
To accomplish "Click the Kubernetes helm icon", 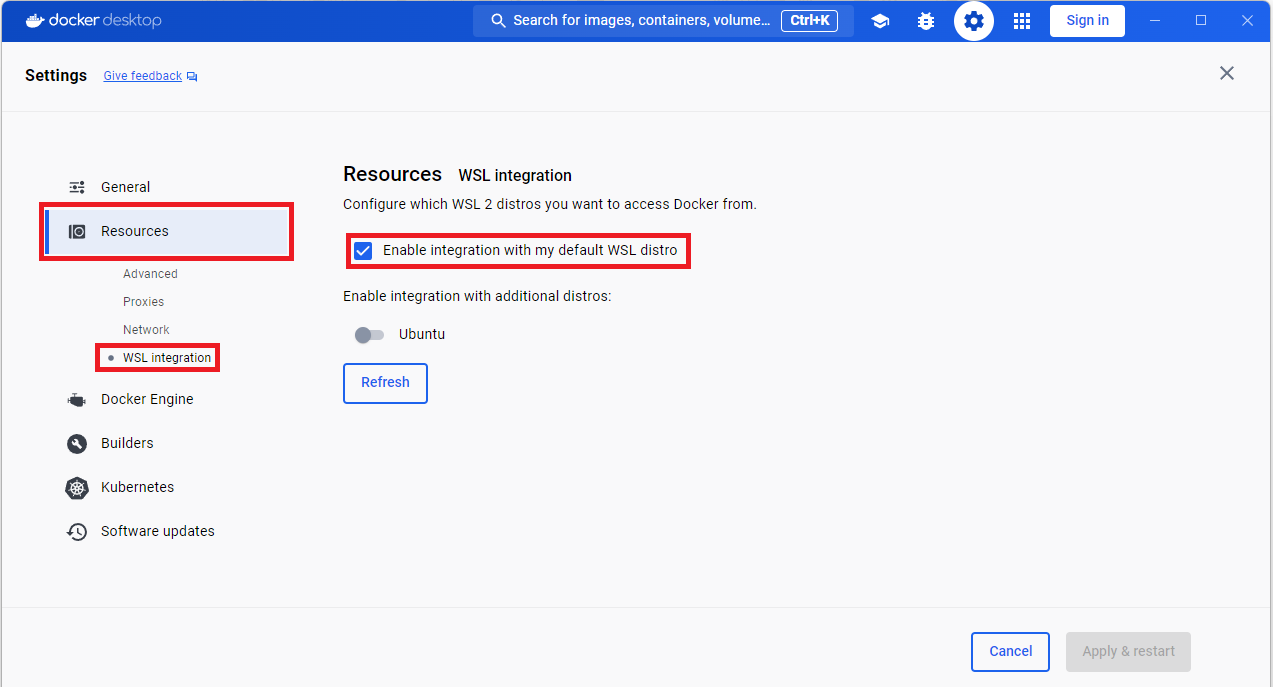I will pyautogui.click(x=77, y=488).
